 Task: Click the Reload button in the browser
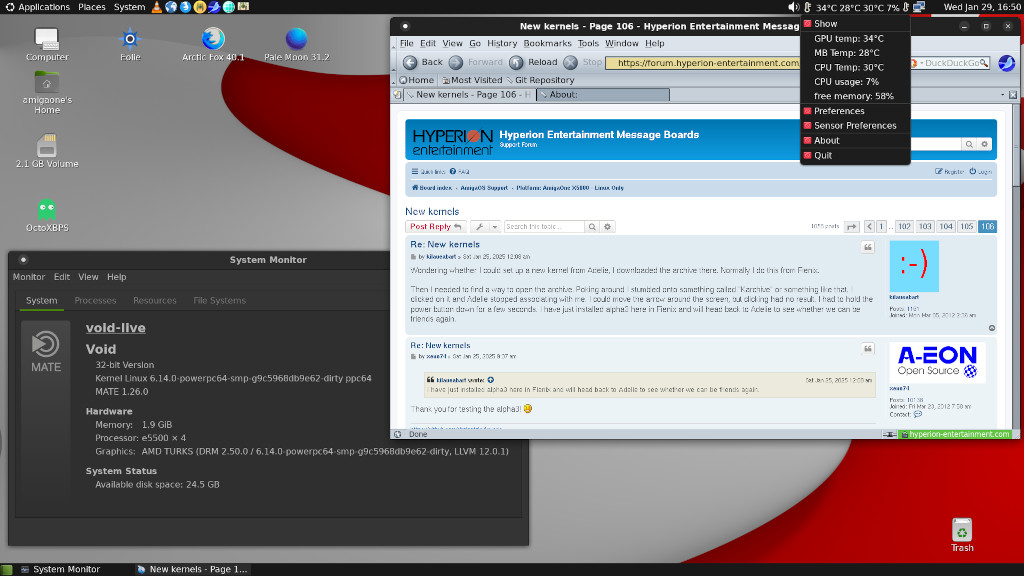pyautogui.click(x=534, y=62)
